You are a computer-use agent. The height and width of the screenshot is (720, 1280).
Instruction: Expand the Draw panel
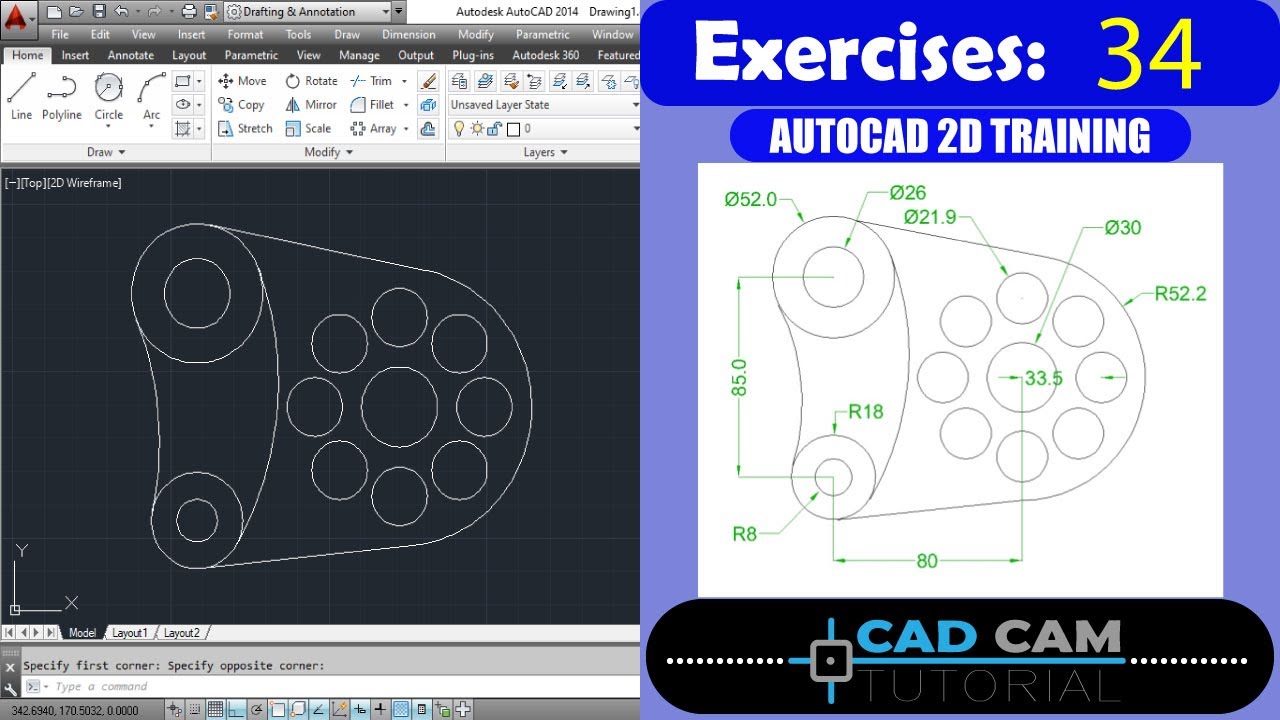coord(106,152)
